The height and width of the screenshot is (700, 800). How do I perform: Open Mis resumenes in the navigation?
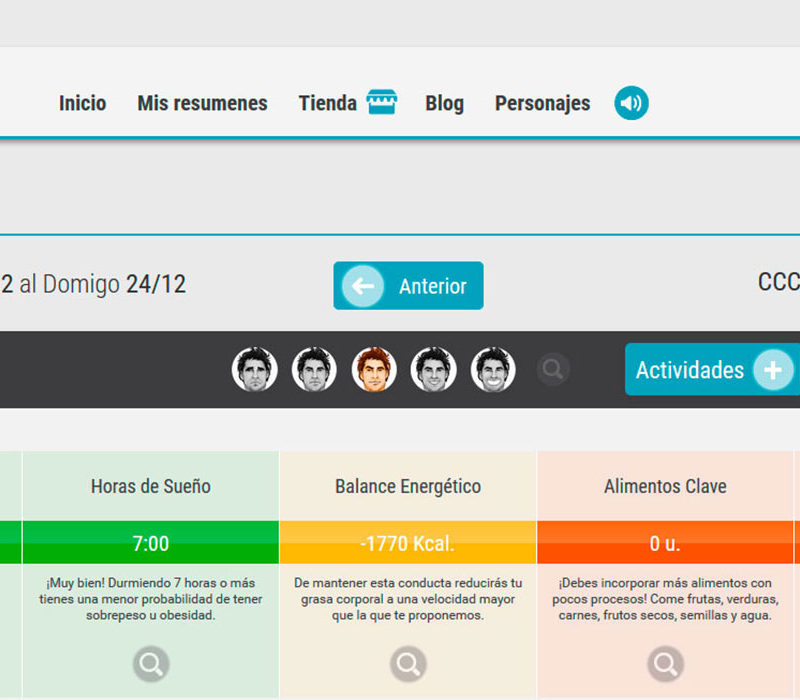click(x=202, y=103)
